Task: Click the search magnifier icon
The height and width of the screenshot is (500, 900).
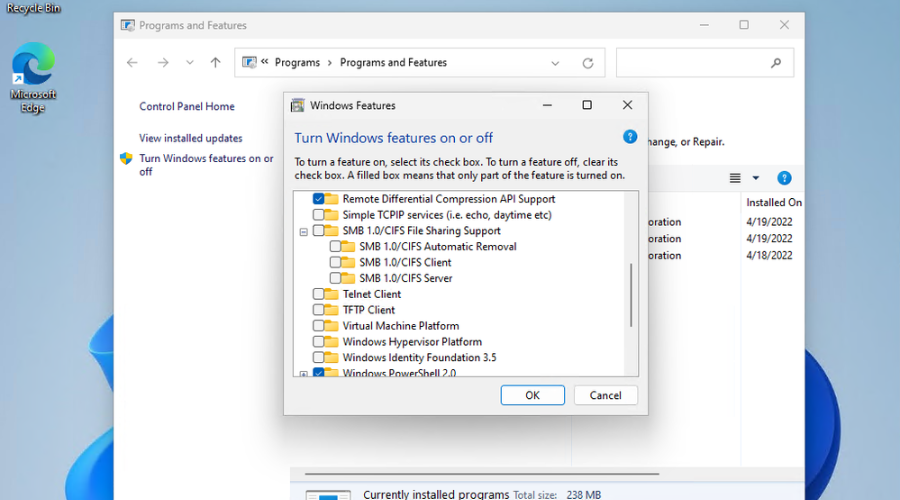Action: 776,63
